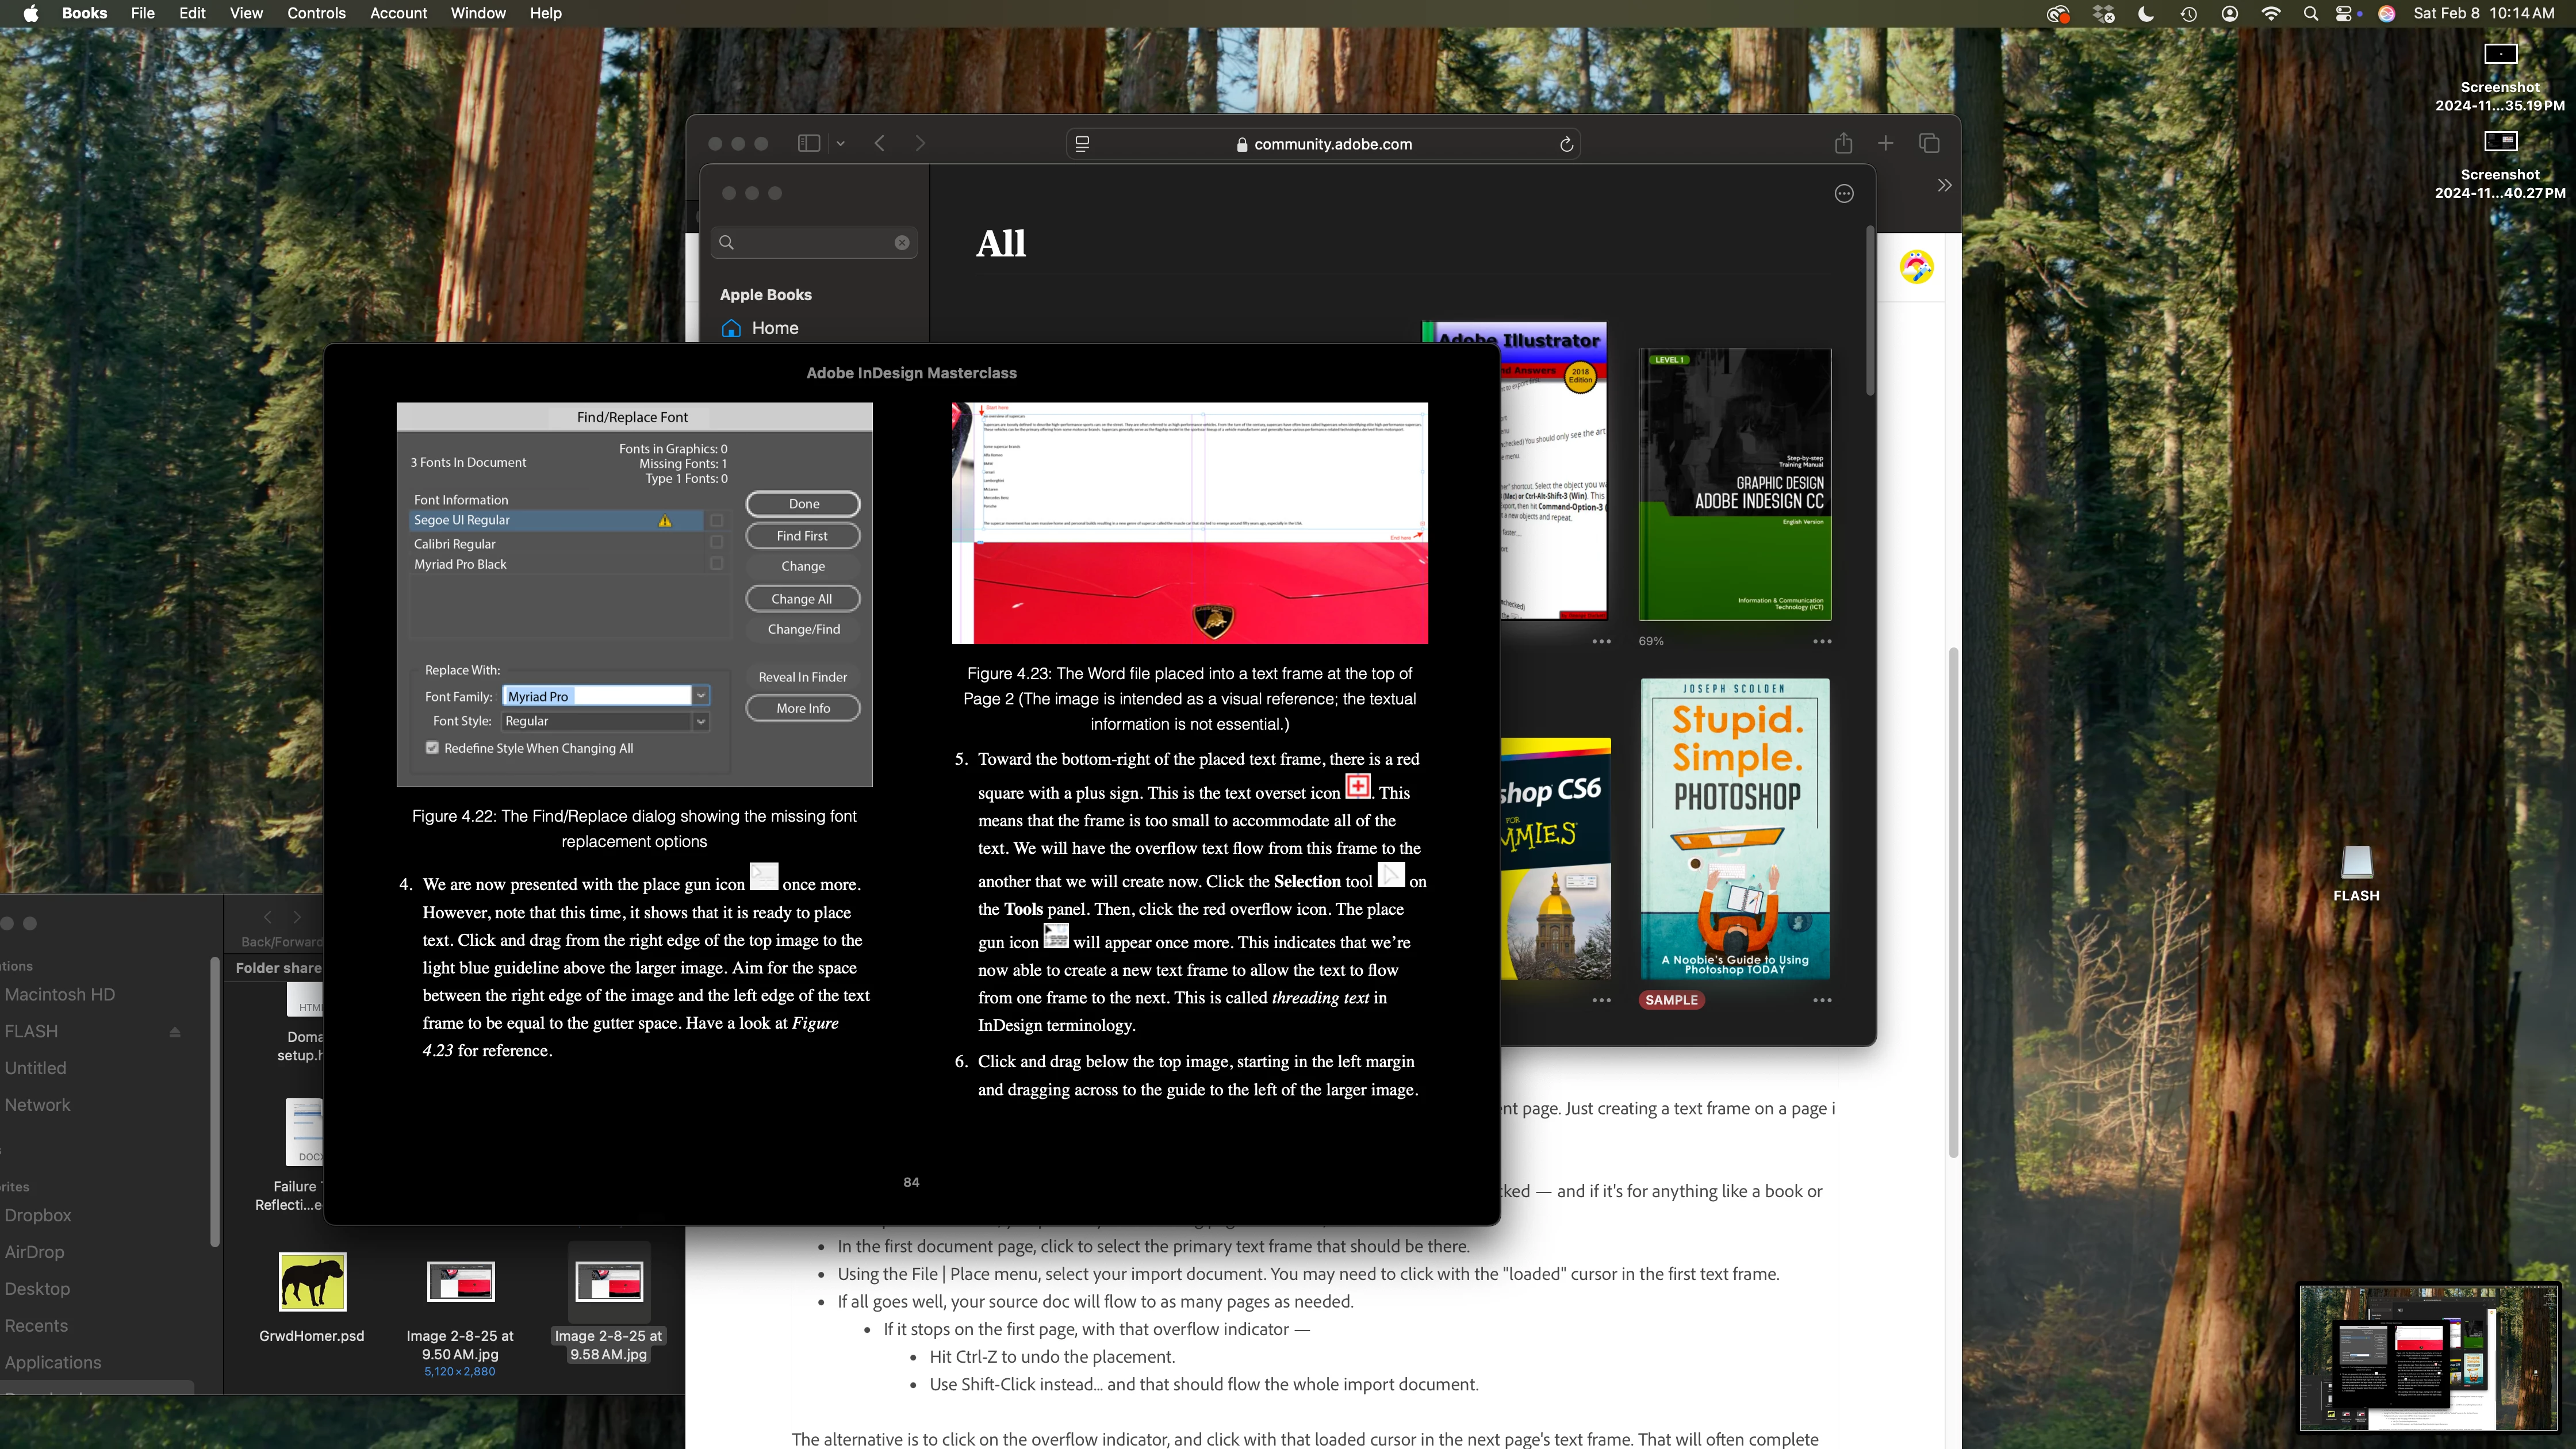This screenshot has width=2576, height=1449.
Task: Eject the FLASH drive in Finder sidebar
Action: [x=175, y=1032]
